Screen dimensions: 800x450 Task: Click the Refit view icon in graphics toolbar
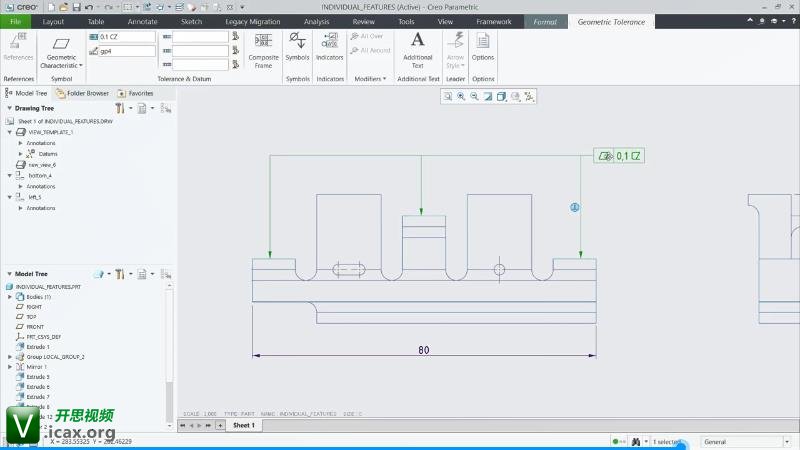pyautogui.click(x=447, y=96)
